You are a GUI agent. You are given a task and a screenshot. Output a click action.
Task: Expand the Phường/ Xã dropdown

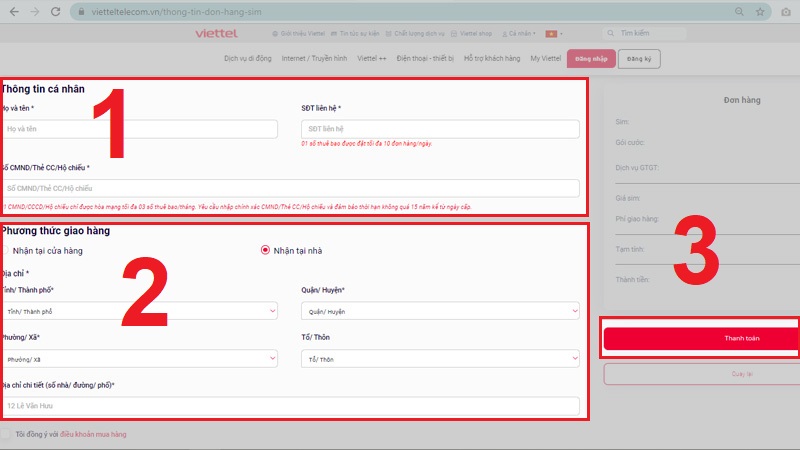coord(140,358)
